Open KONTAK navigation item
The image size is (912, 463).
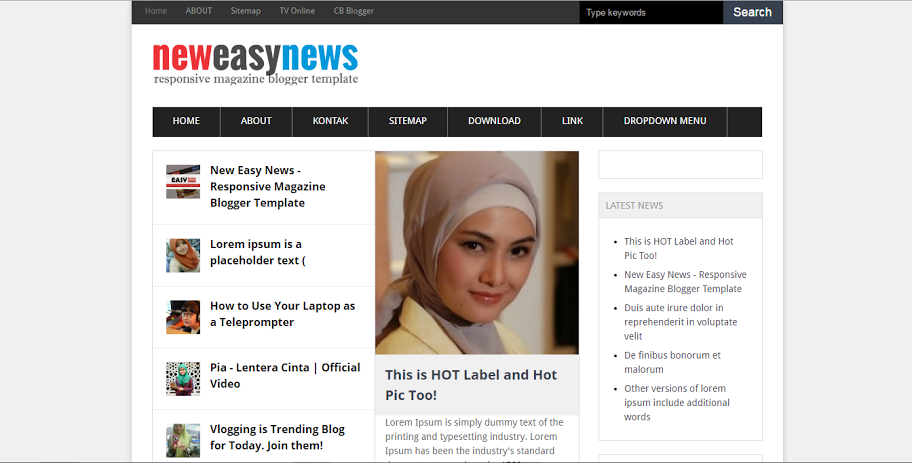click(330, 122)
